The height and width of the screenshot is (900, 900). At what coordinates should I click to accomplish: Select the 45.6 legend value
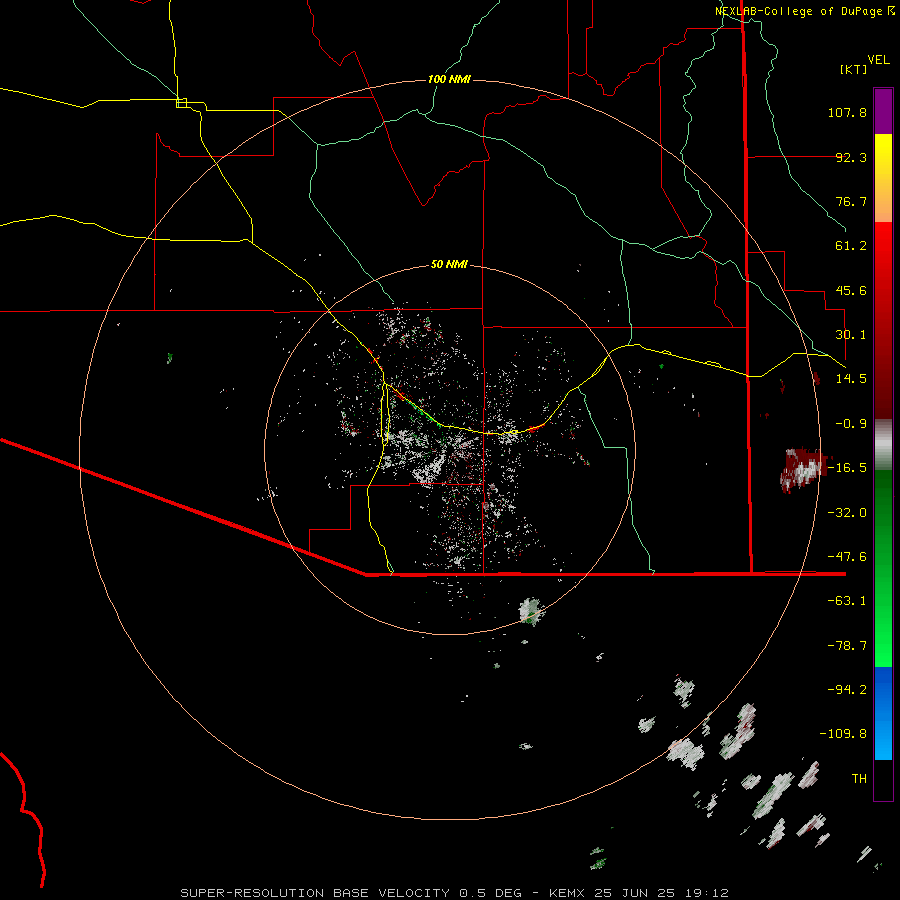pos(851,290)
